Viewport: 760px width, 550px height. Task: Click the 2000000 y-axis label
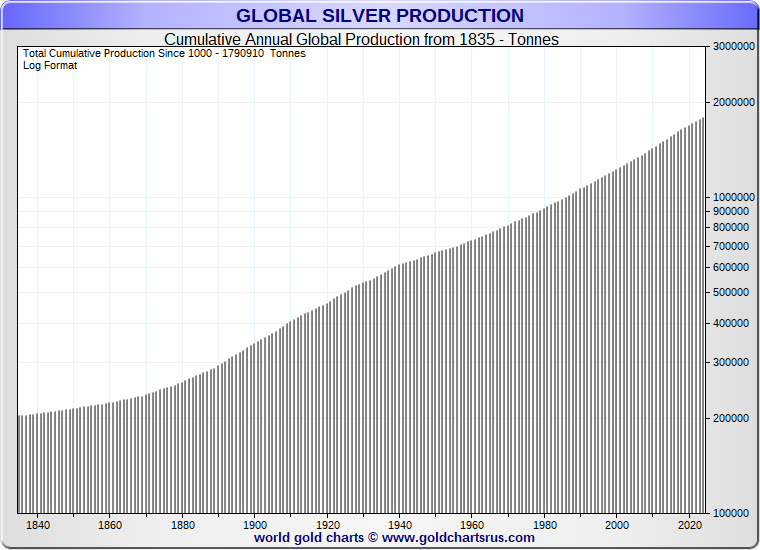(735, 102)
